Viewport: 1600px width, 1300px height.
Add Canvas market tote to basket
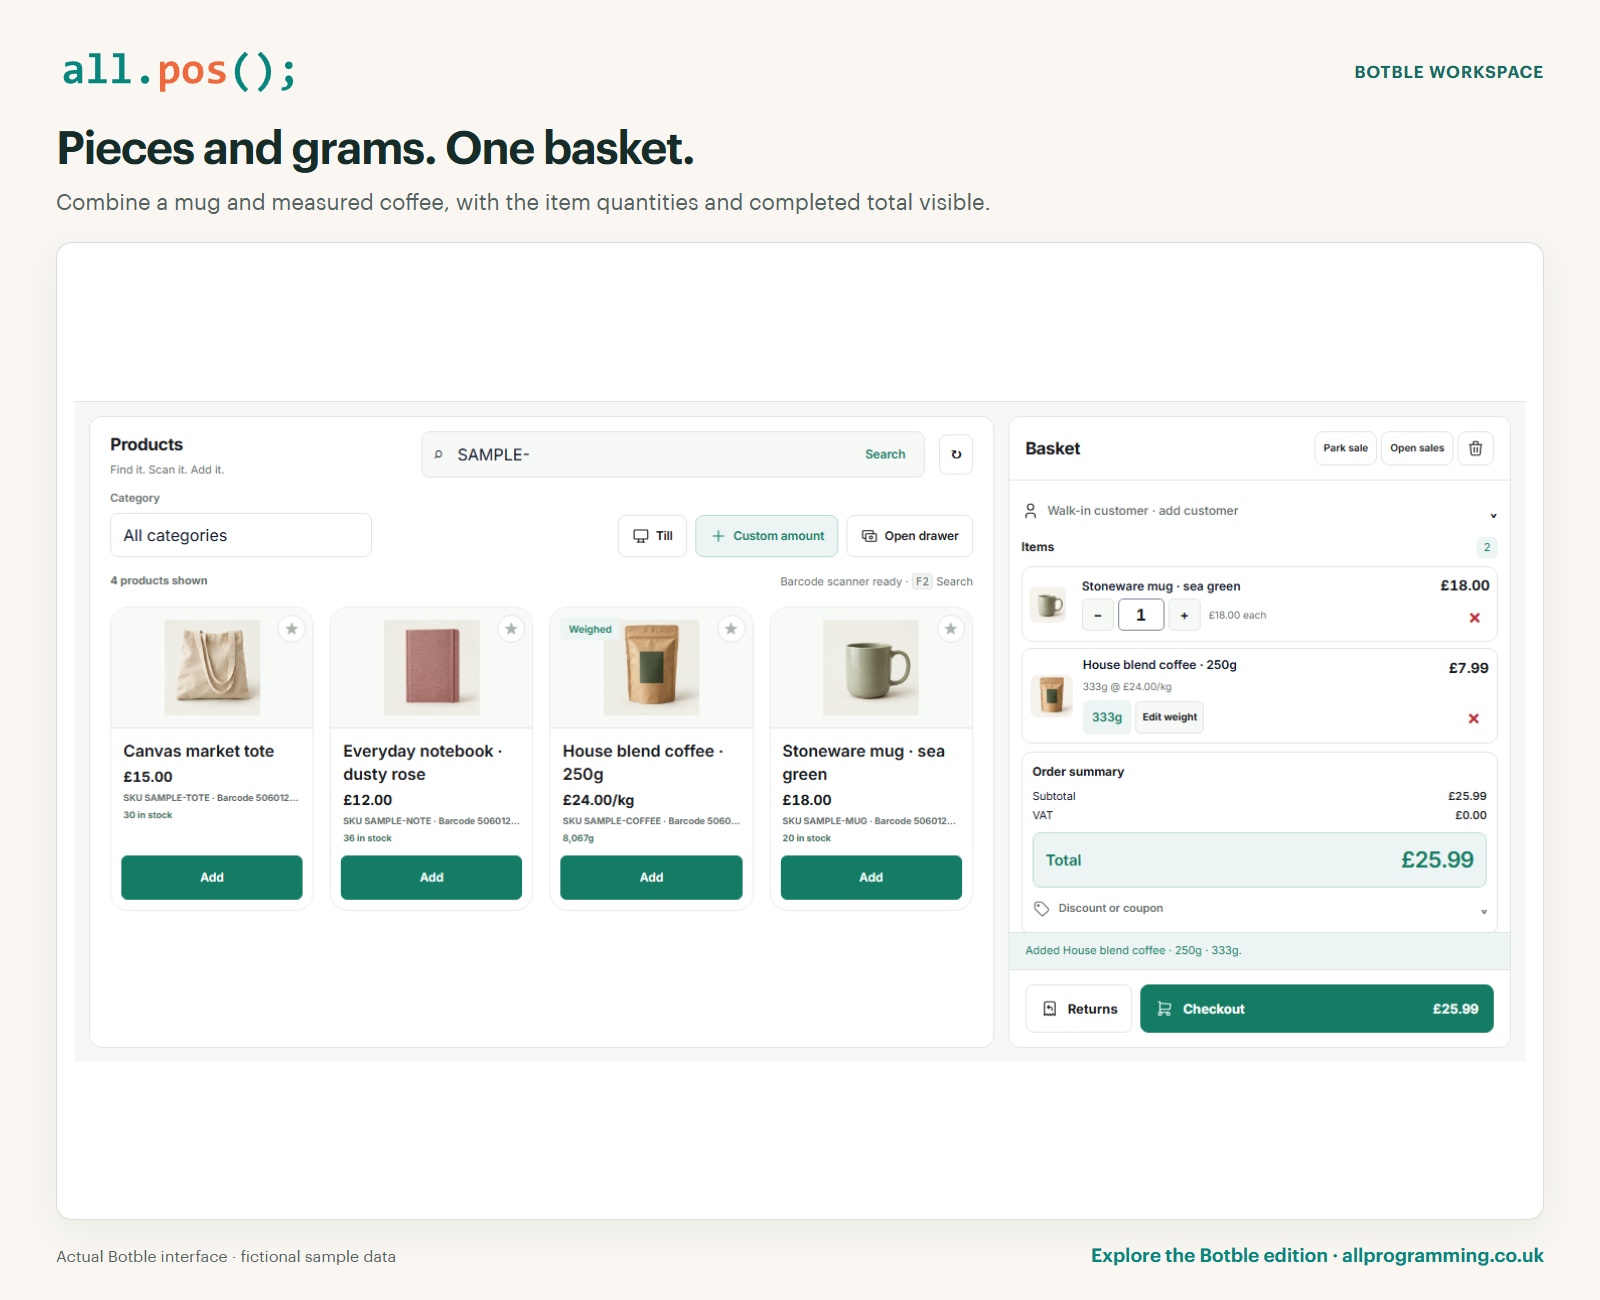click(x=212, y=877)
